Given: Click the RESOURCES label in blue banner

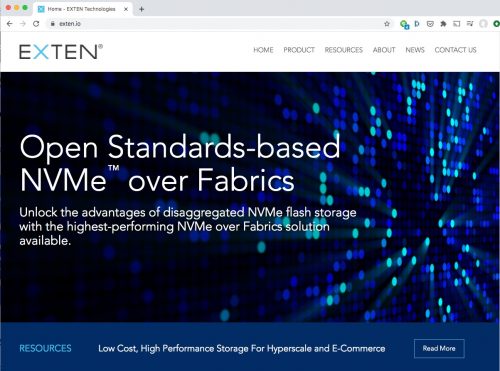Looking at the screenshot, I should click(45, 349).
